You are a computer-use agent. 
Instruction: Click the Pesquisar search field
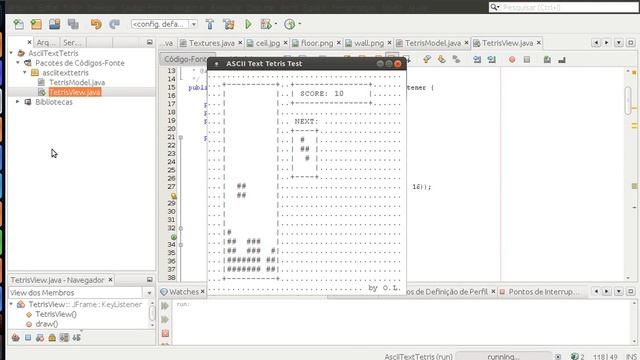564,7
